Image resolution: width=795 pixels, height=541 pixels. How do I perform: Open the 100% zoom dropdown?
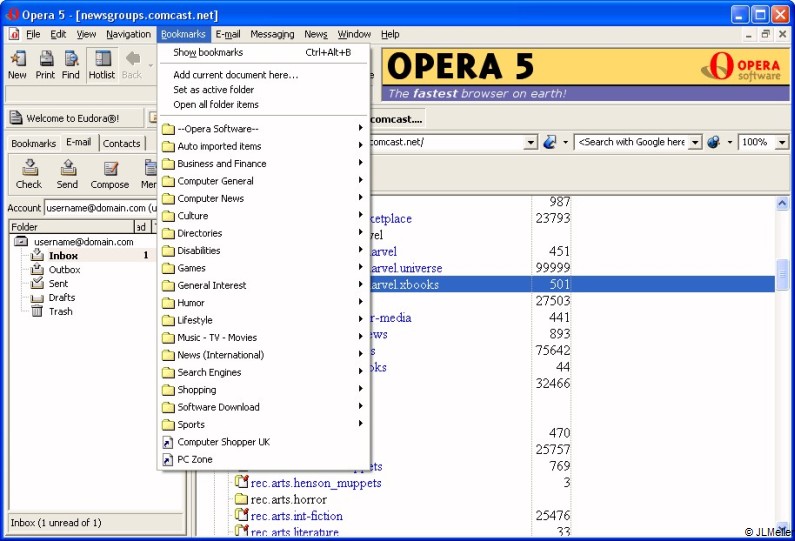click(x=782, y=142)
